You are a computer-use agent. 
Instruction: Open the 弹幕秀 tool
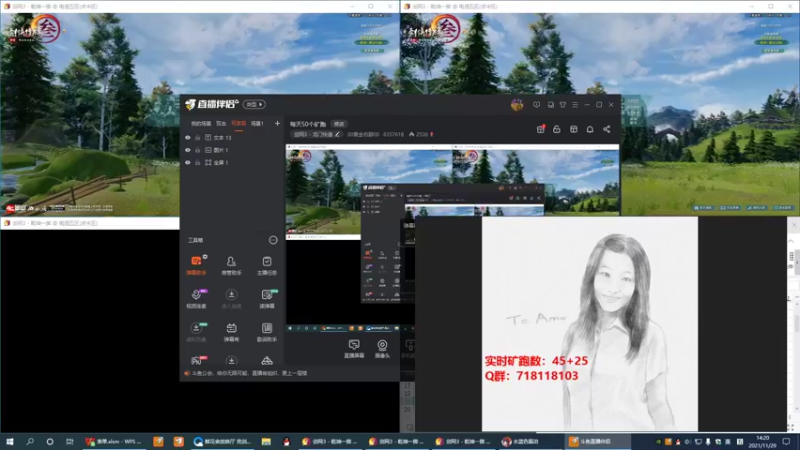231,332
